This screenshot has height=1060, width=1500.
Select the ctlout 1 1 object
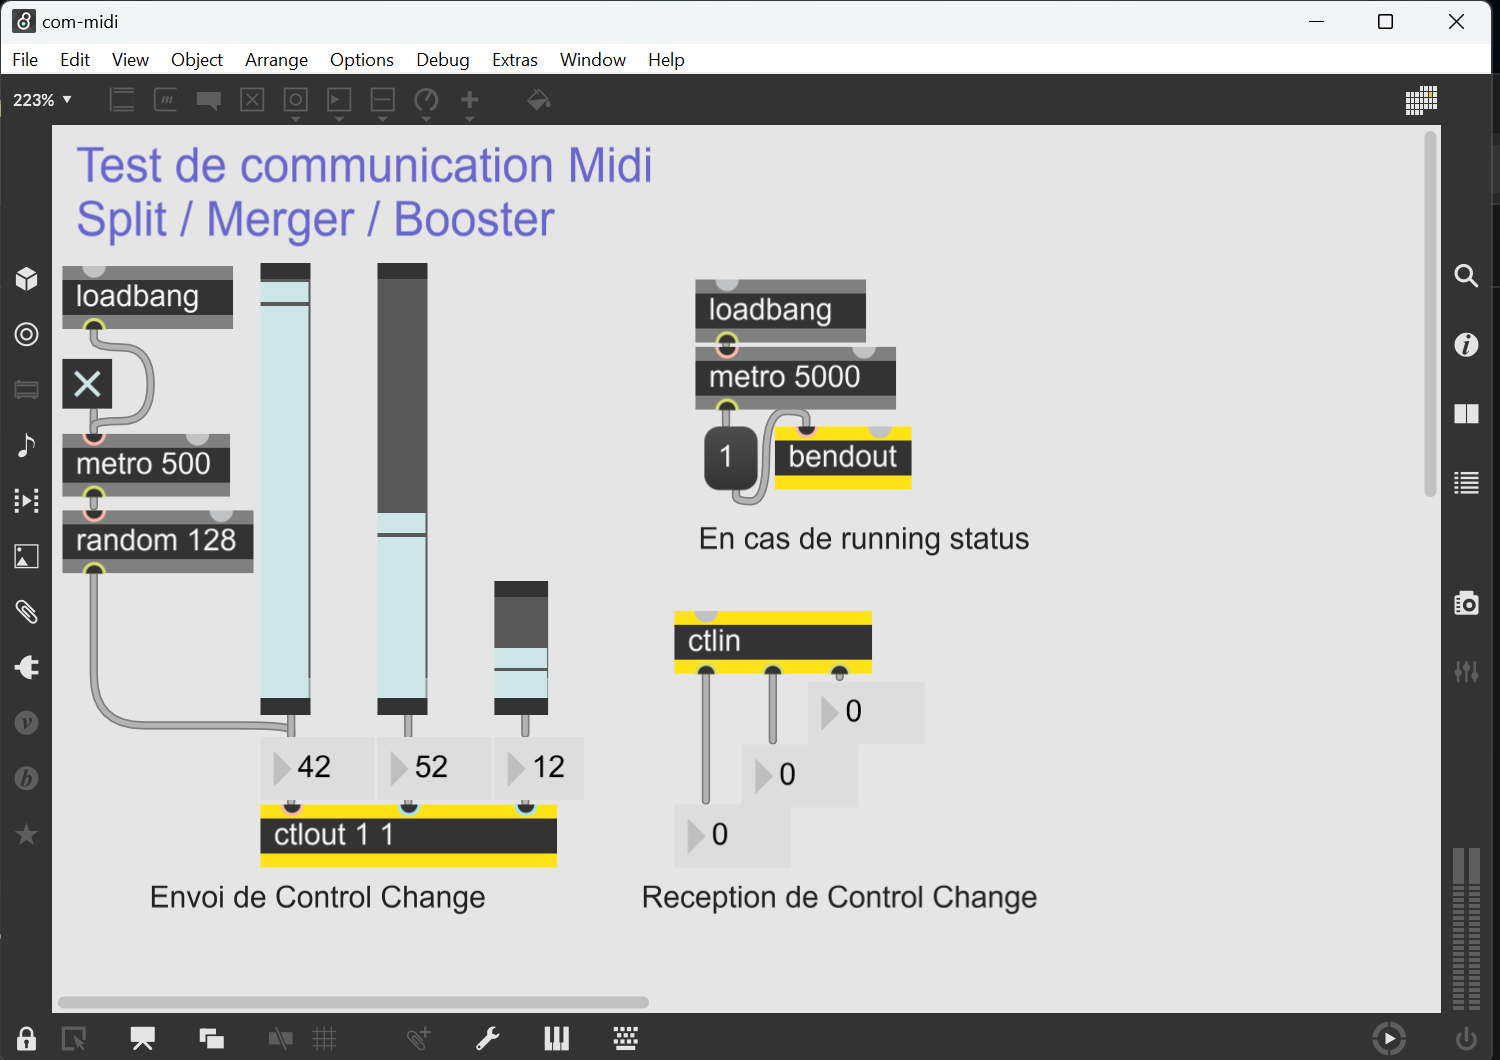pos(408,835)
